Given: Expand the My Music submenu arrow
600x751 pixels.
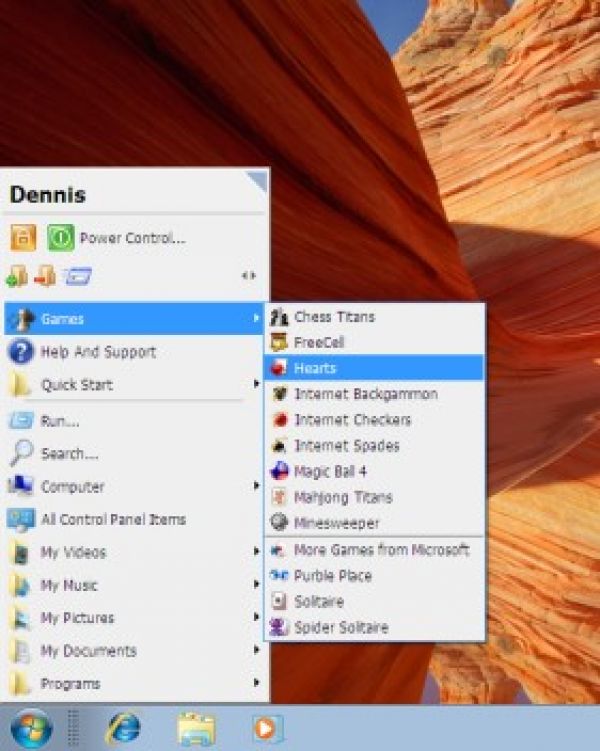Looking at the screenshot, I should 256,584.
